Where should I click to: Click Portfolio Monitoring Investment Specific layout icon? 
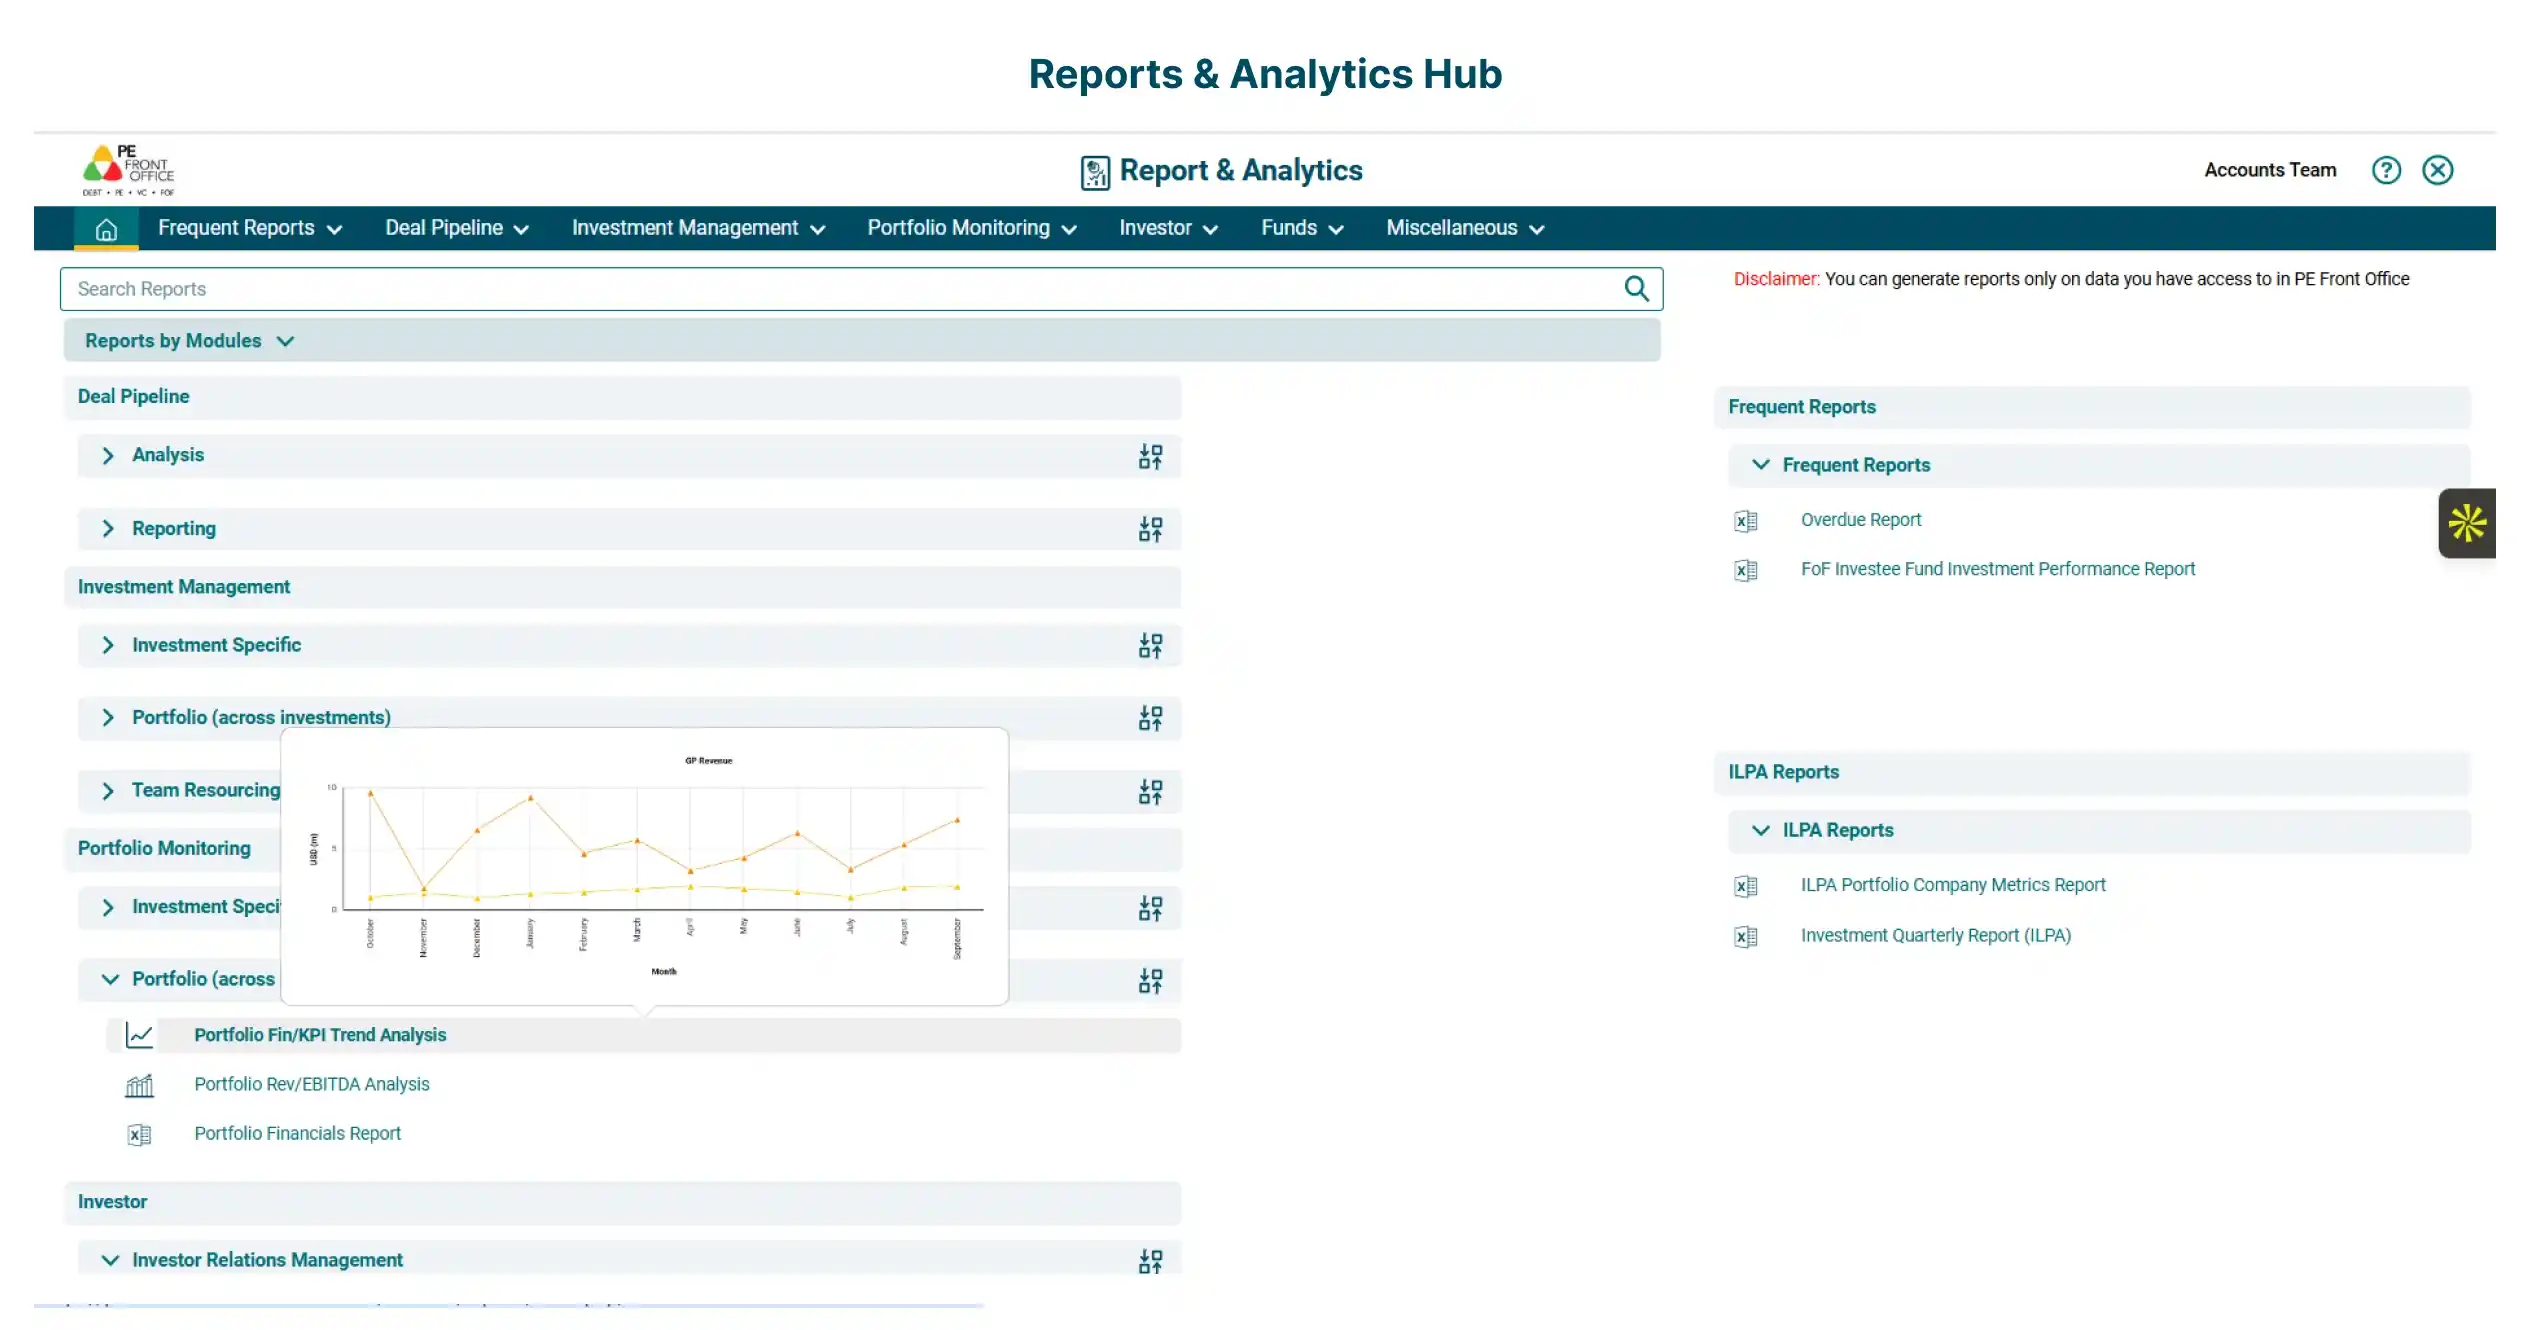click(1150, 908)
